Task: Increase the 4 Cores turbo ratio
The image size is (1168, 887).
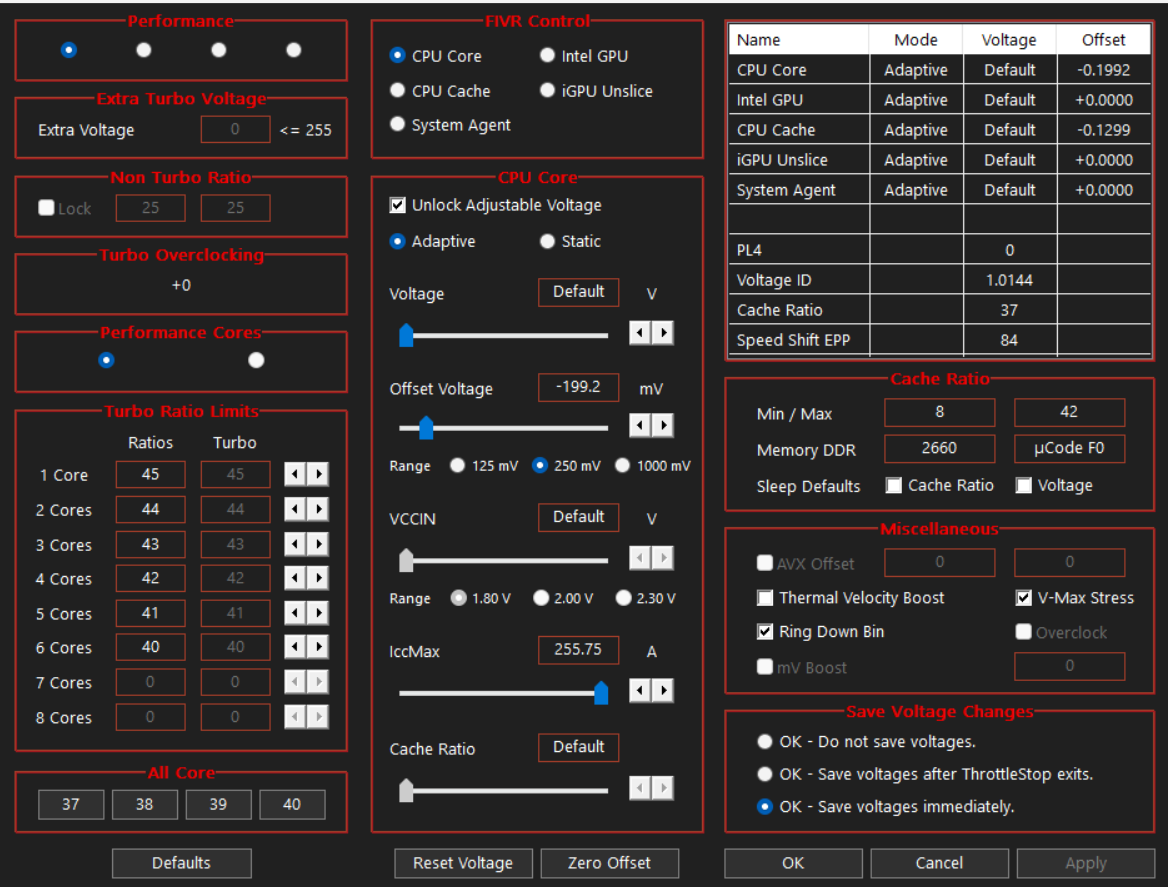Action: click(x=318, y=578)
